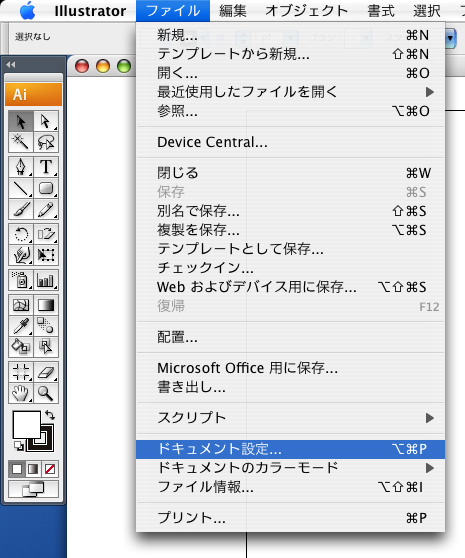
Task: Choose テンプレートから新規...
Action: point(290,54)
